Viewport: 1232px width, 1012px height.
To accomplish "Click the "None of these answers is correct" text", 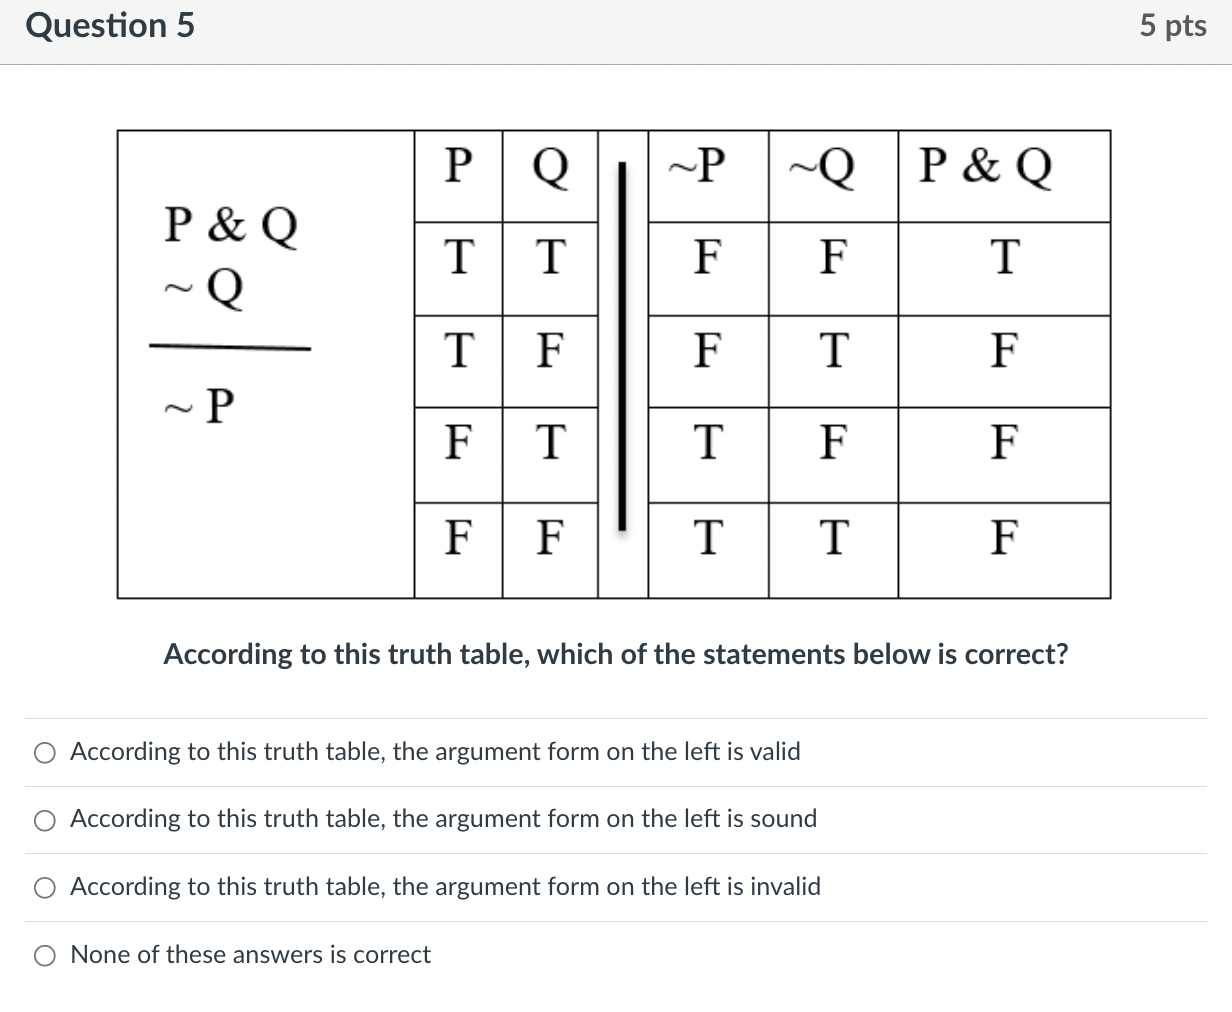I will pyautogui.click(x=249, y=956).
